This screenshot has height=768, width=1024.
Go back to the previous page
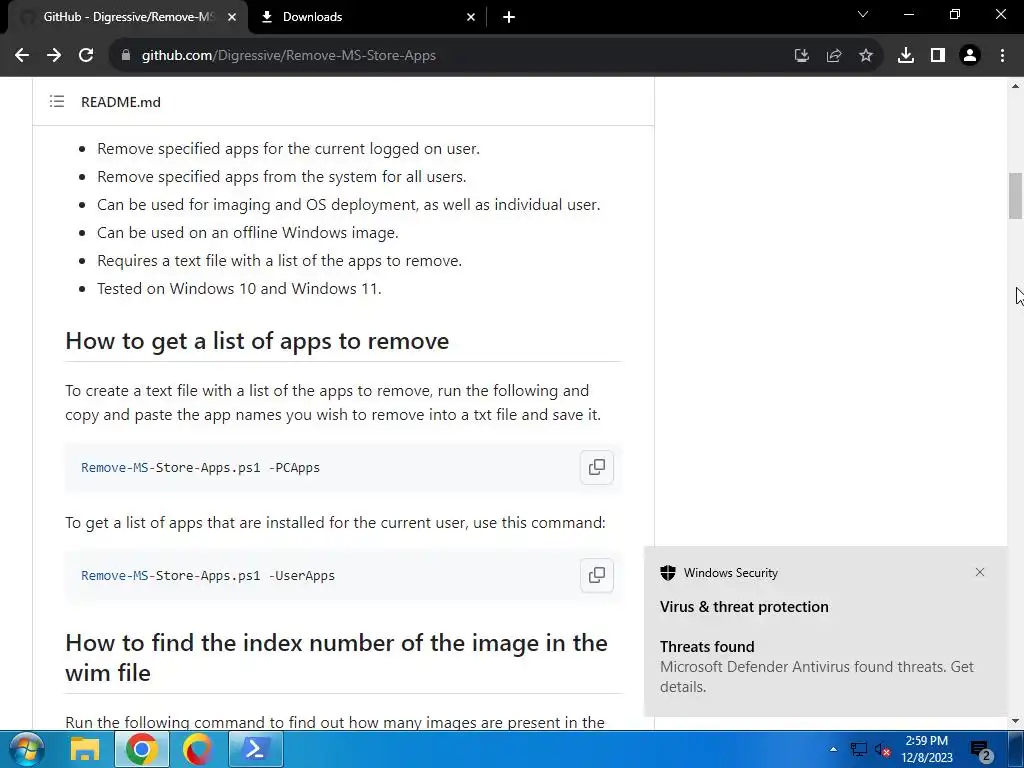pos(22,56)
